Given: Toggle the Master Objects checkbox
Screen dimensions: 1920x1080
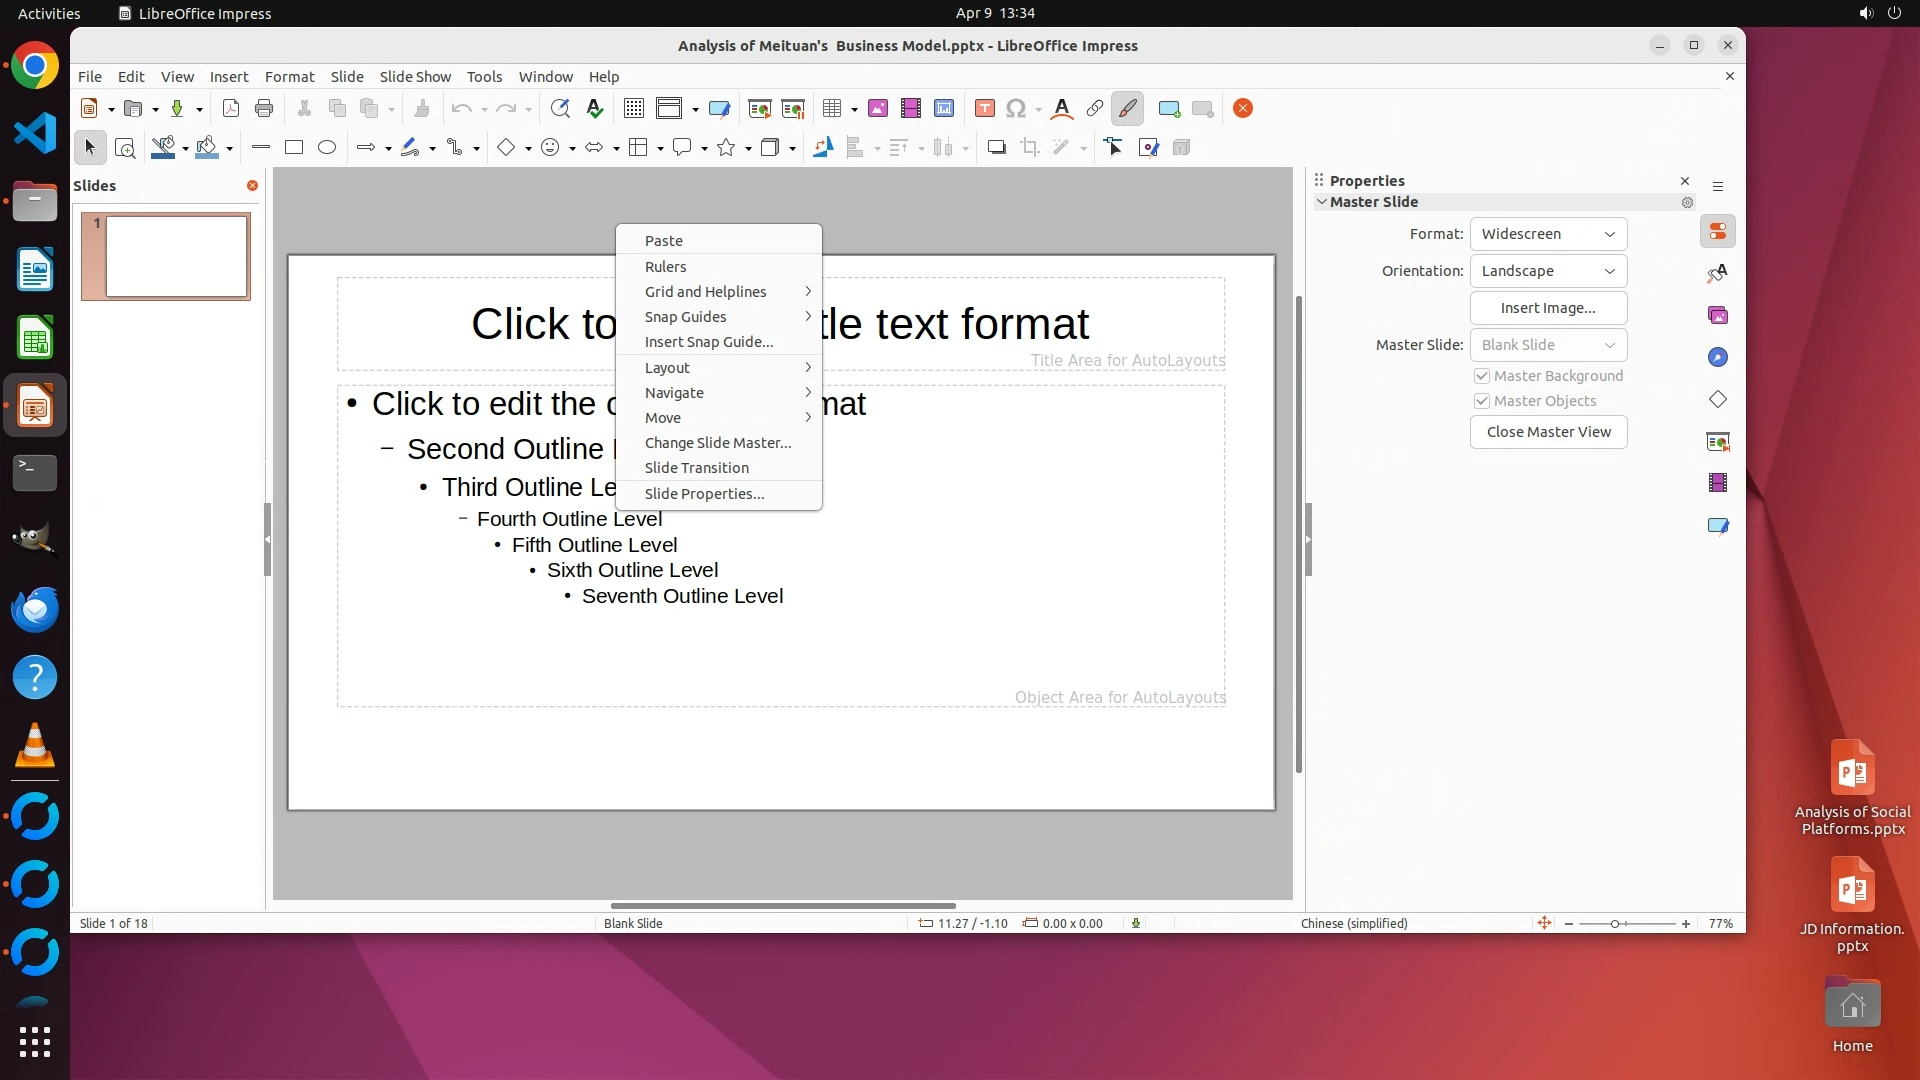Looking at the screenshot, I should pos(1482,401).
